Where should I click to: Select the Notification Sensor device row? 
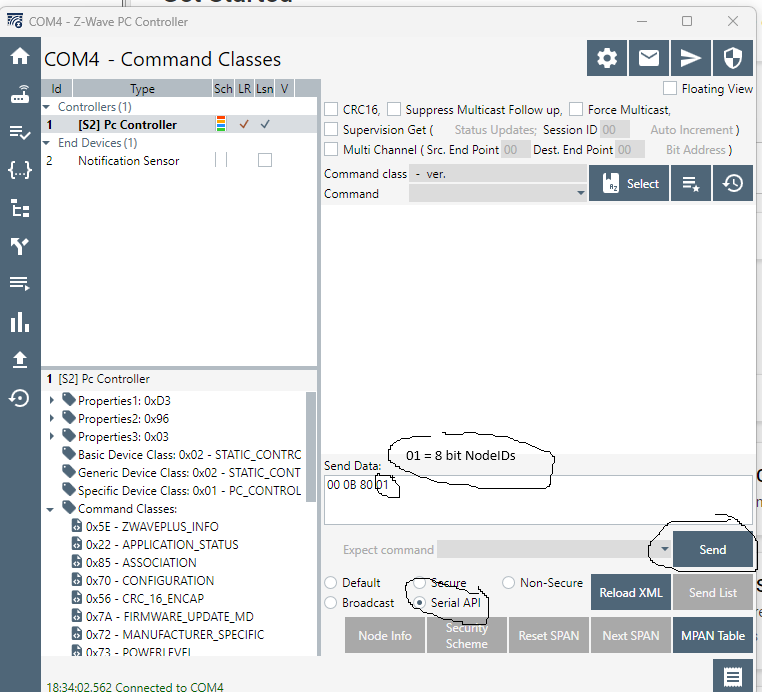click(x=128, y=161)
